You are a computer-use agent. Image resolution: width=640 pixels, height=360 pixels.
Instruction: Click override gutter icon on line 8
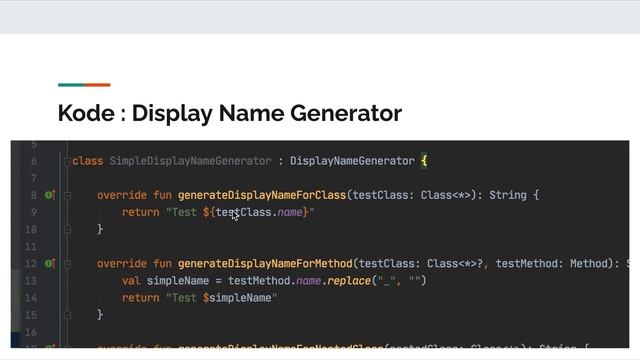tap(49, 195)
